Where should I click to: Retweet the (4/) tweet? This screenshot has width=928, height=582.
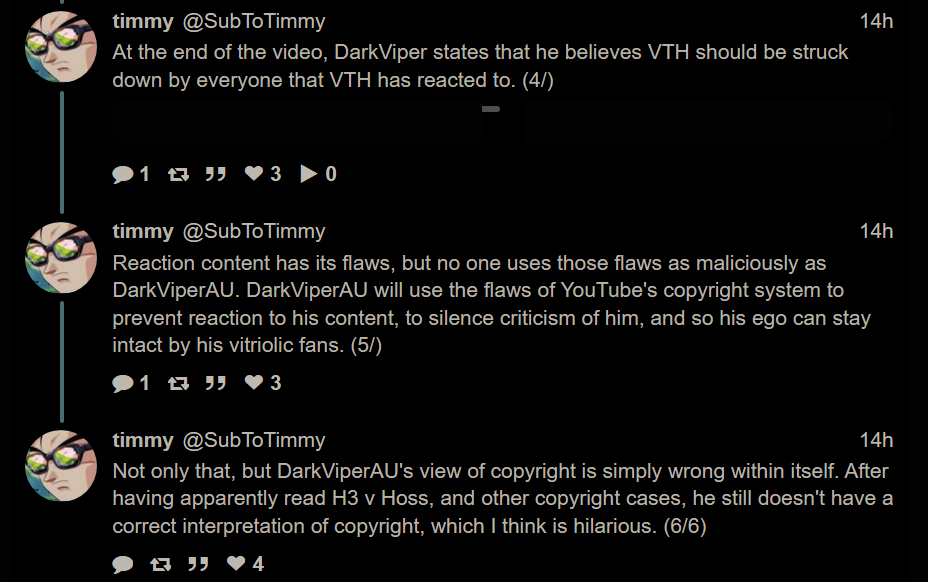tap(178, 175)
